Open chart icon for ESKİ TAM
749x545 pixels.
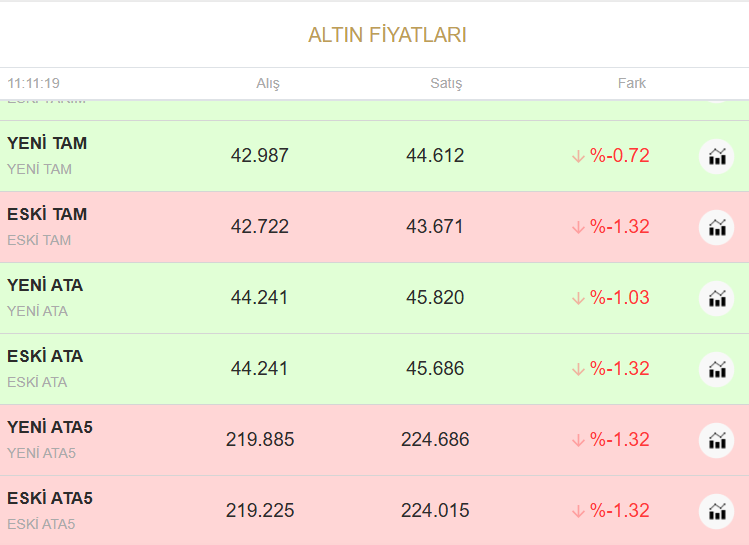point(716,227)
